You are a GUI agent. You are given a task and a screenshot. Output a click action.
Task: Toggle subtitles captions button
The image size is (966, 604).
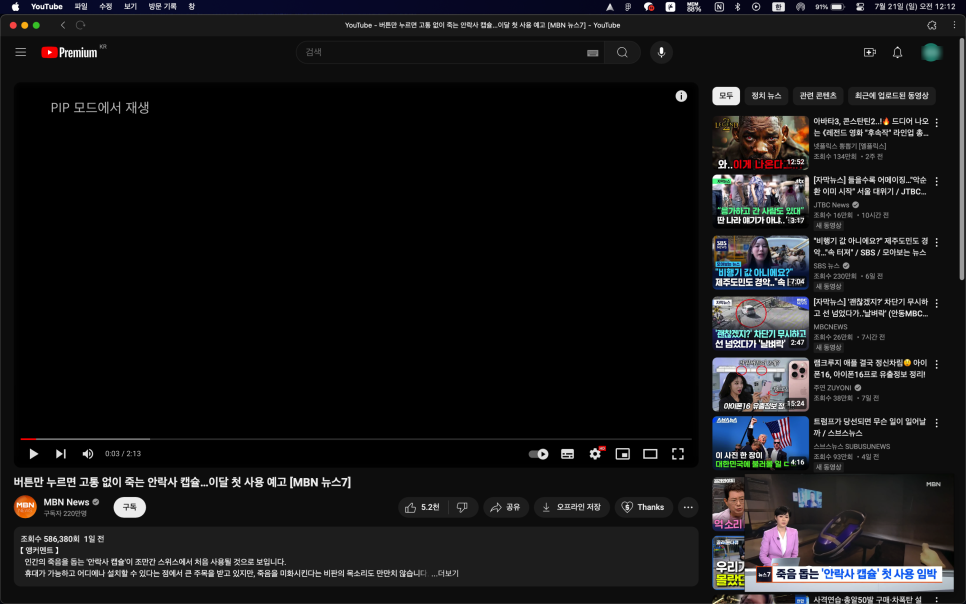pos(567,454)
